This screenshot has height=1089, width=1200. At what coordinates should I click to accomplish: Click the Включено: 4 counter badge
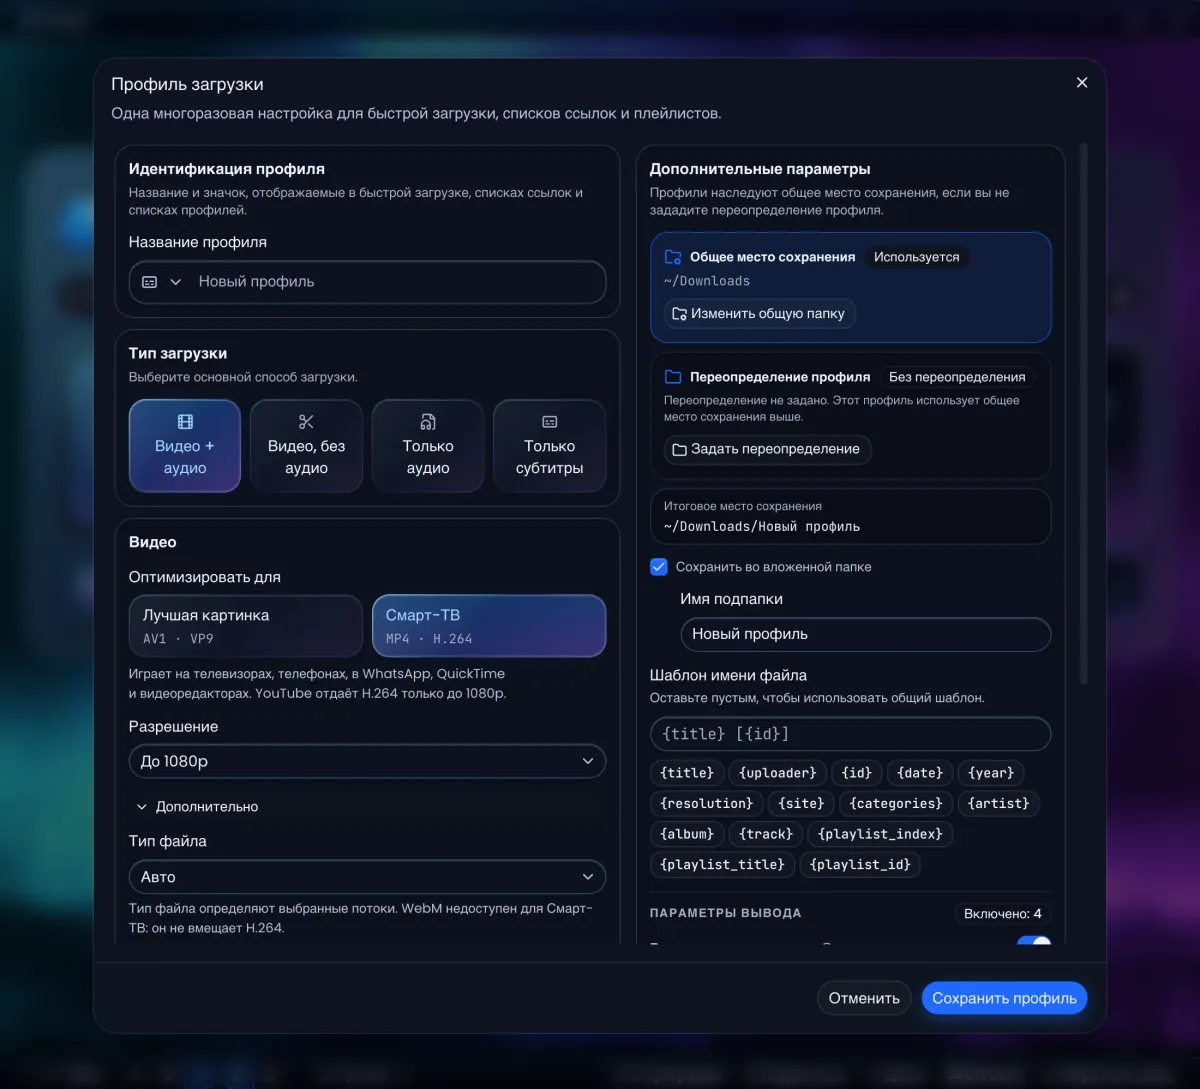1003,913
